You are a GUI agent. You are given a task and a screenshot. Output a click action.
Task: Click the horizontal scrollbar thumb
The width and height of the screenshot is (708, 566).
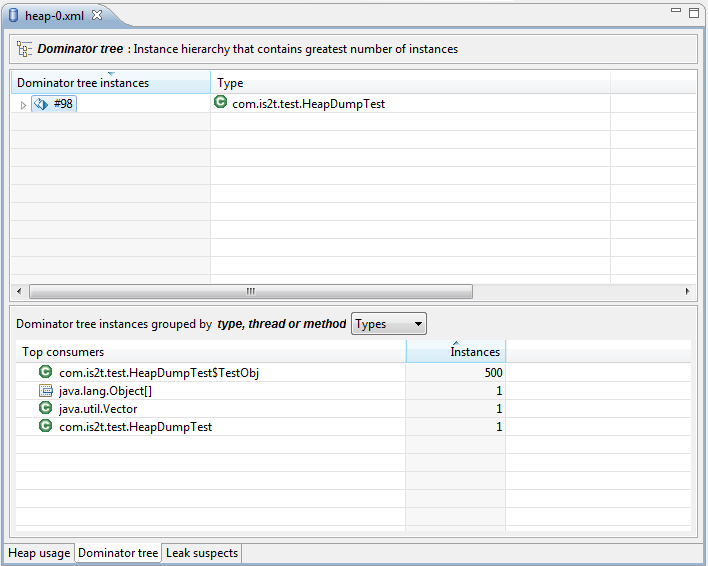pos(250,291)
